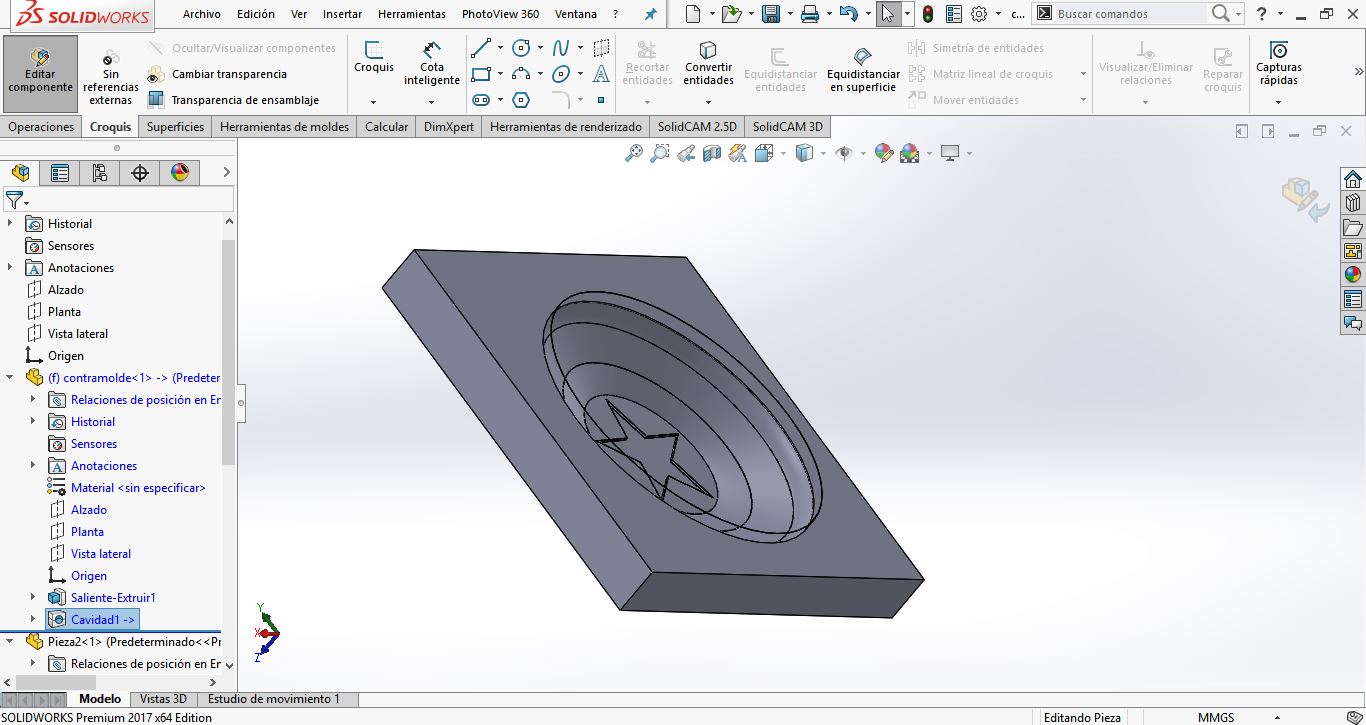This screenshot has height=725, width=1366.
Task: Switch to the Superficies tab
Action: click(175, 127)
